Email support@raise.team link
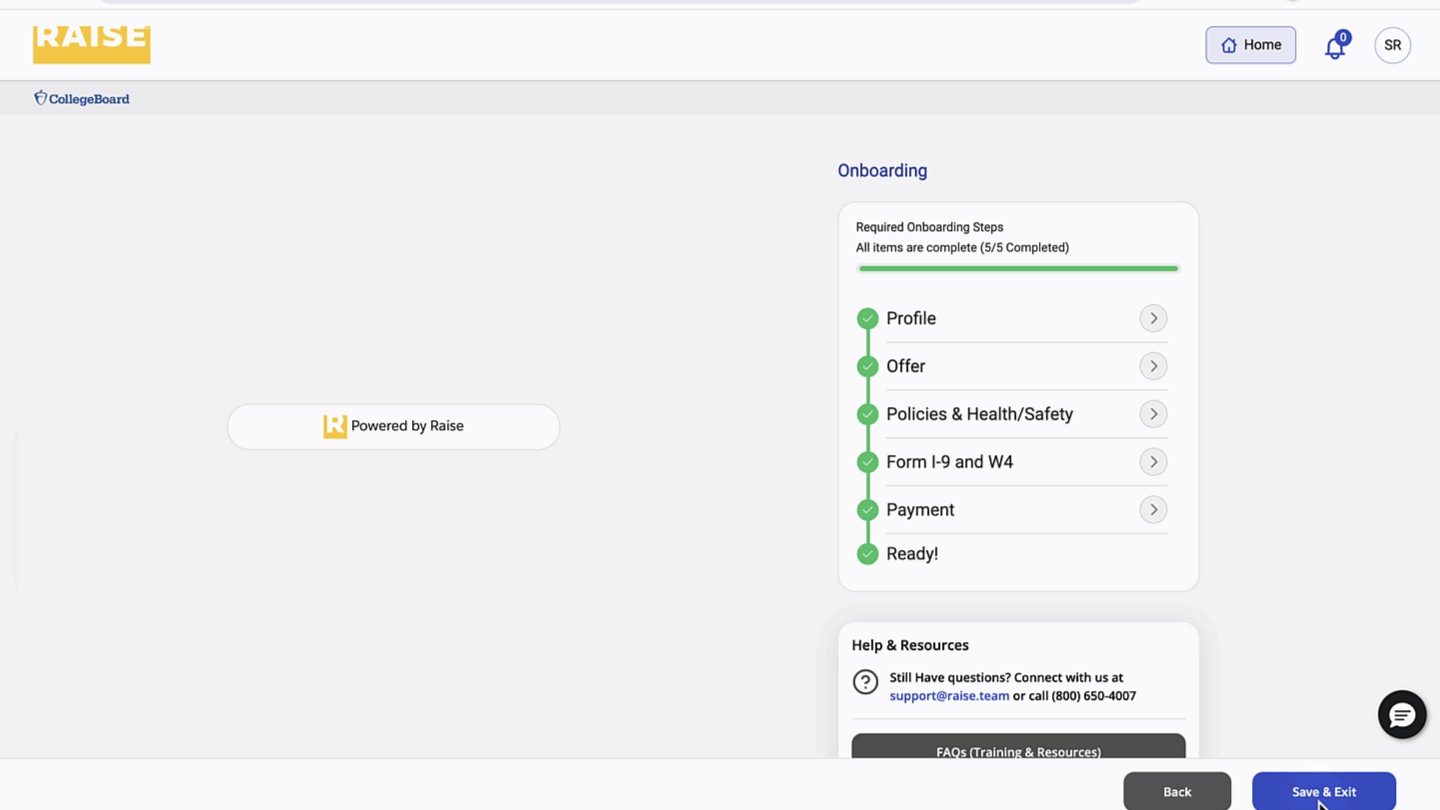Screen dimensions: 1440x810 [x=949, y=696]
